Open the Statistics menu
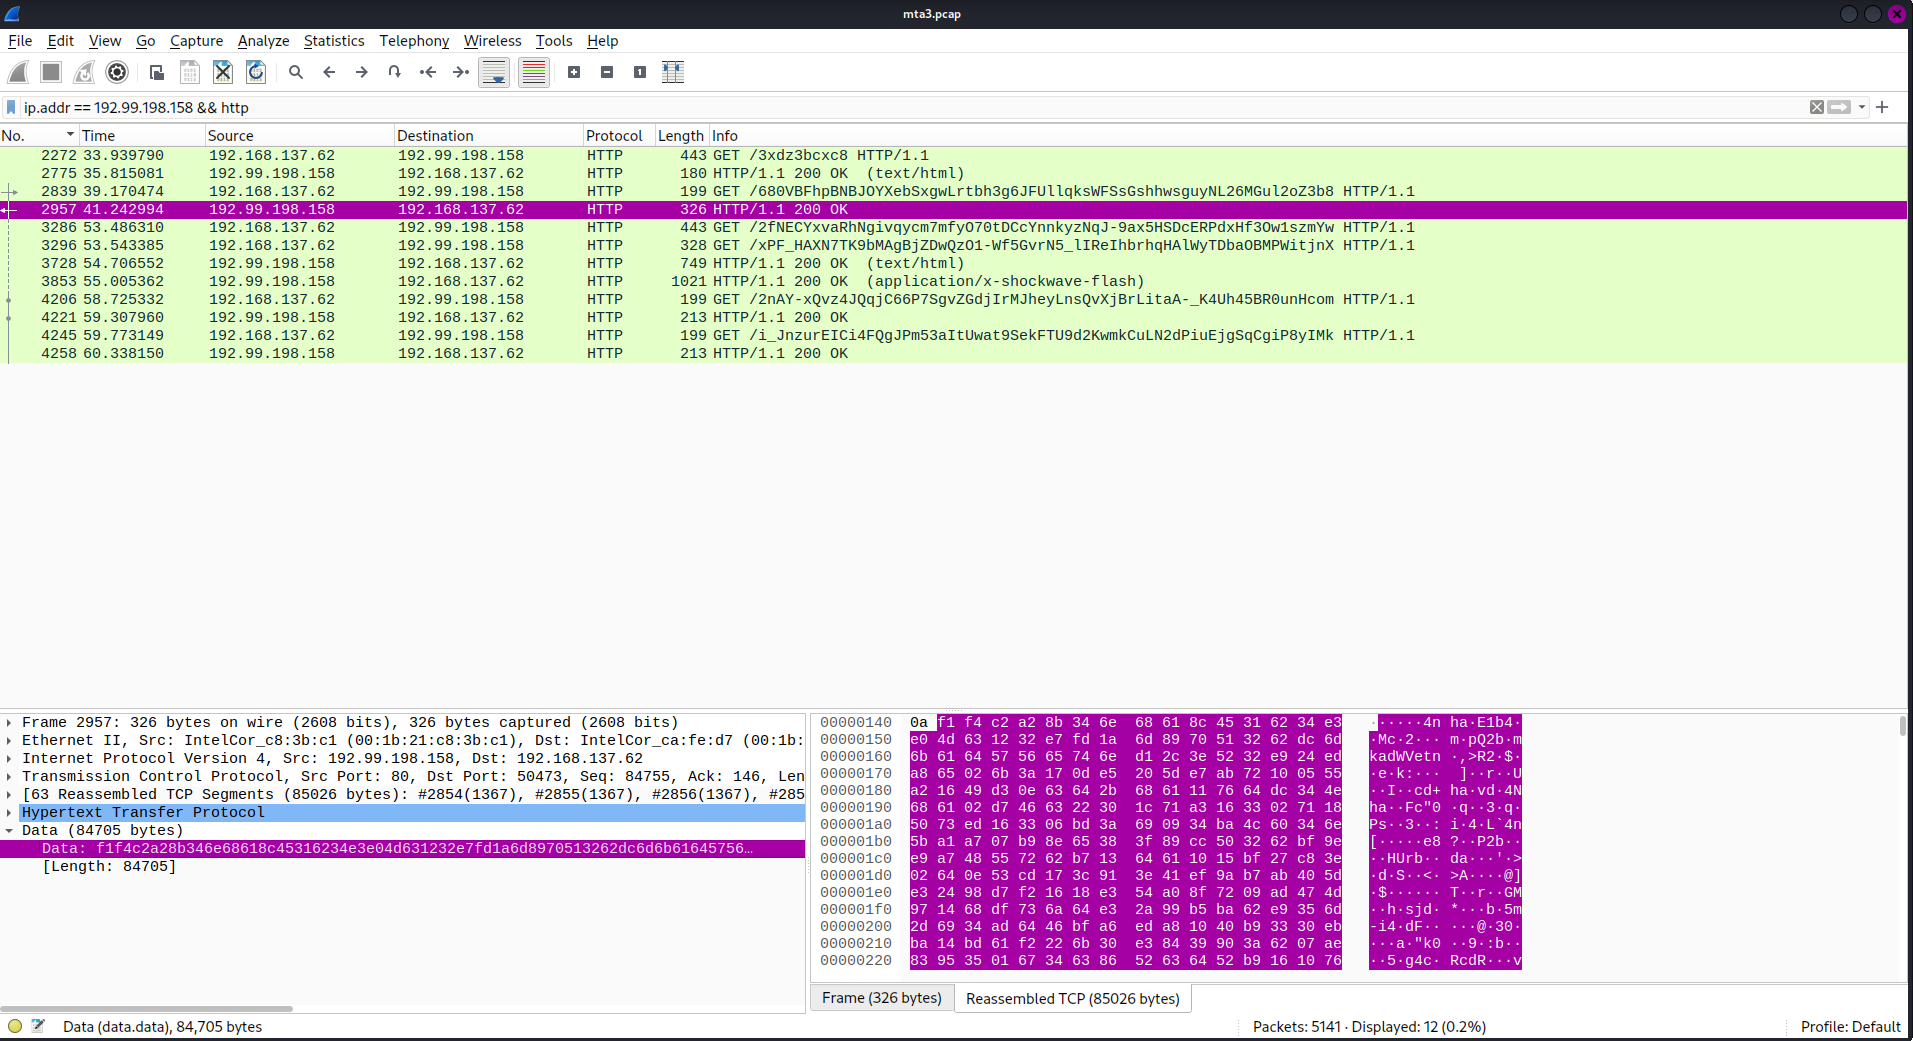The width and height of the screenshot is (1913, 1041). point(334,41)
